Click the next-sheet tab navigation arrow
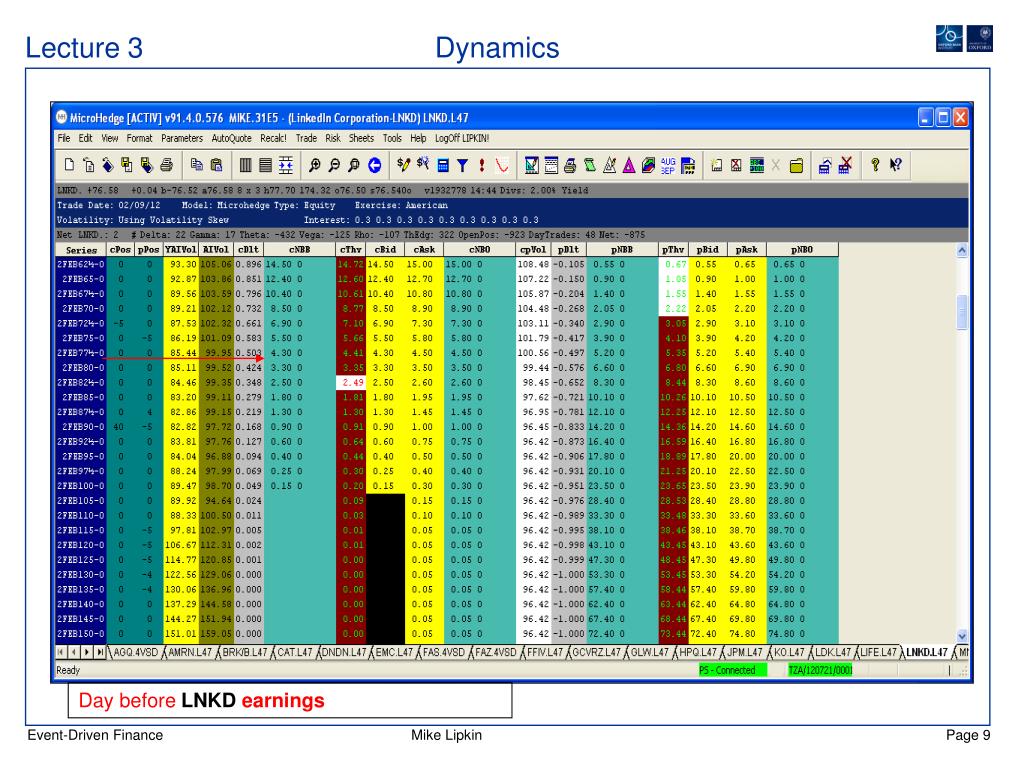The width and height of the screenshot is (1024, 768). pos(87,652)
